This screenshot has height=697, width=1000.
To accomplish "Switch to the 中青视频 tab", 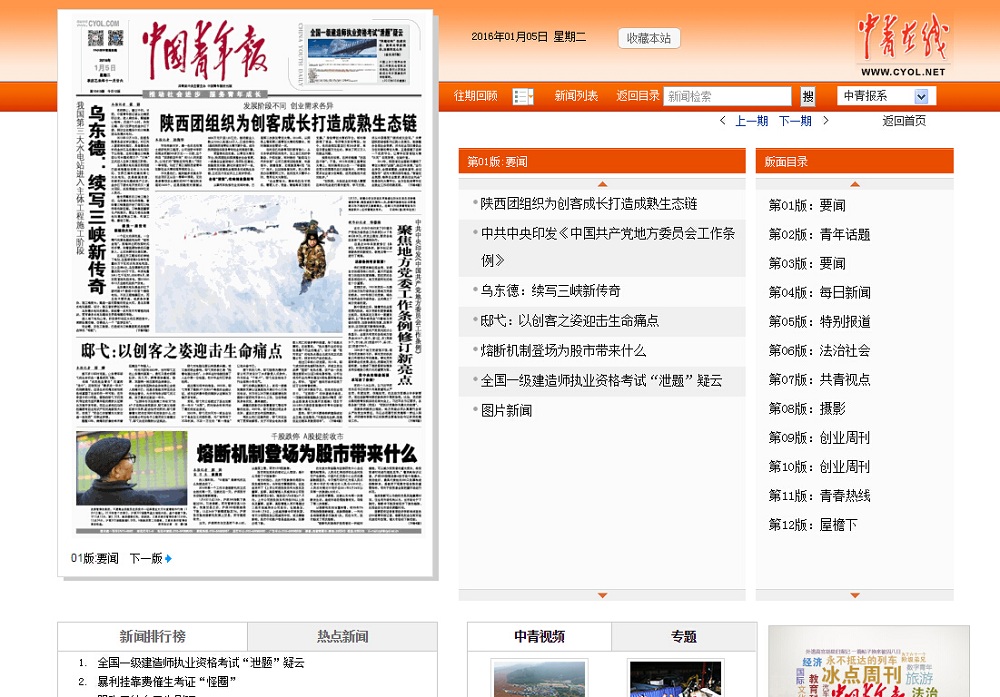I will coord(540,636).
